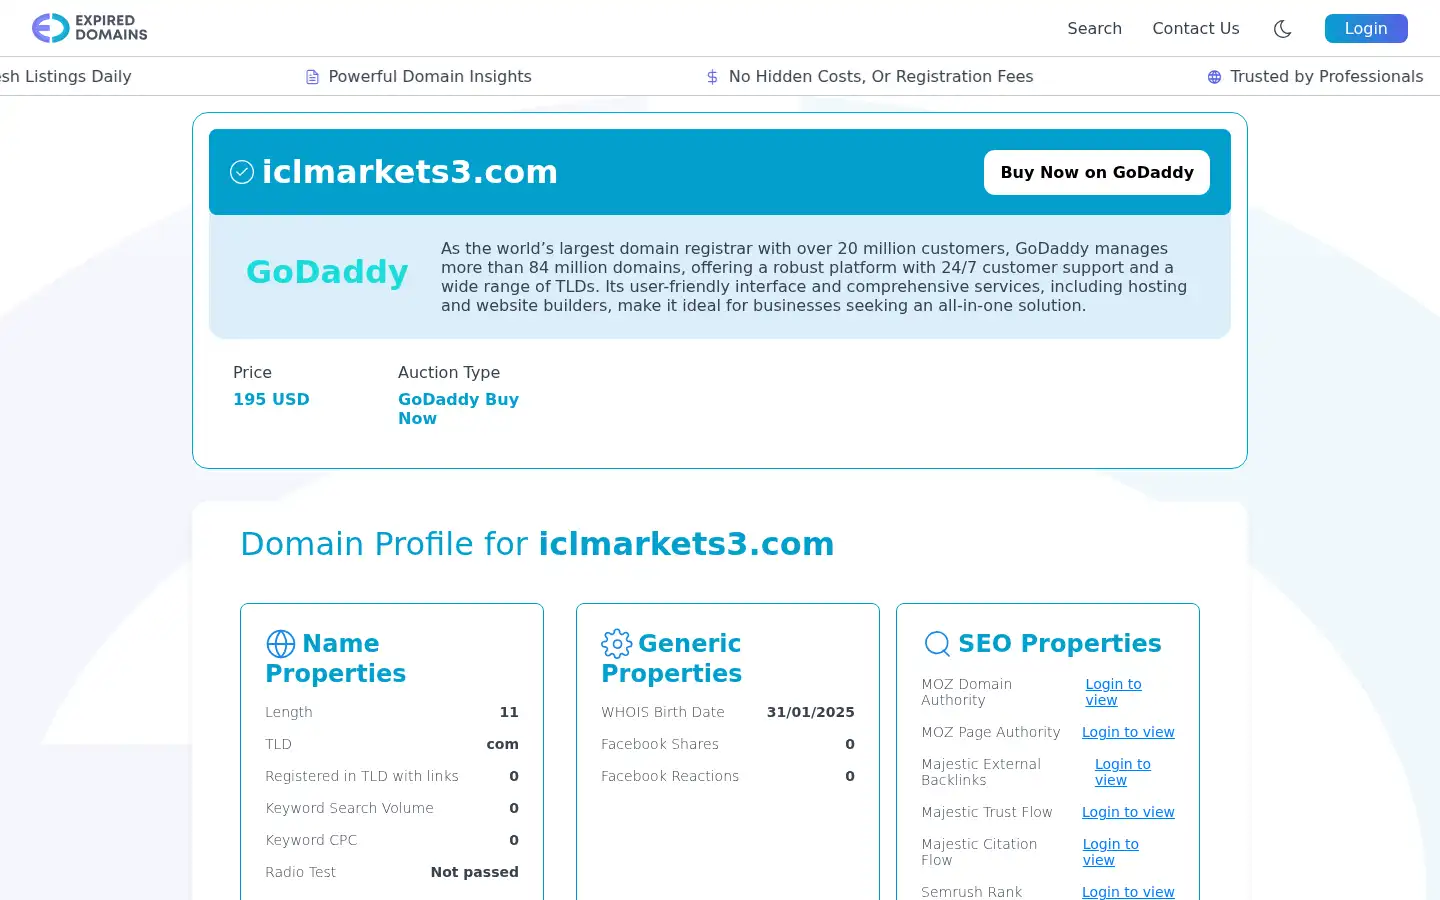The width and height of the screenshot is (1440, 900).
Task: Click Login to view for Semrush Rank
Action: 1128,892
